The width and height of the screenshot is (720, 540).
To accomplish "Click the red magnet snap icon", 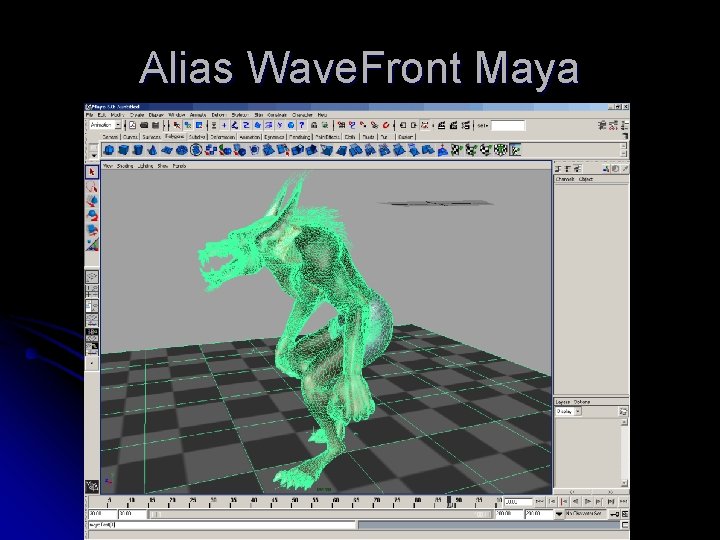I will (386, 125).
